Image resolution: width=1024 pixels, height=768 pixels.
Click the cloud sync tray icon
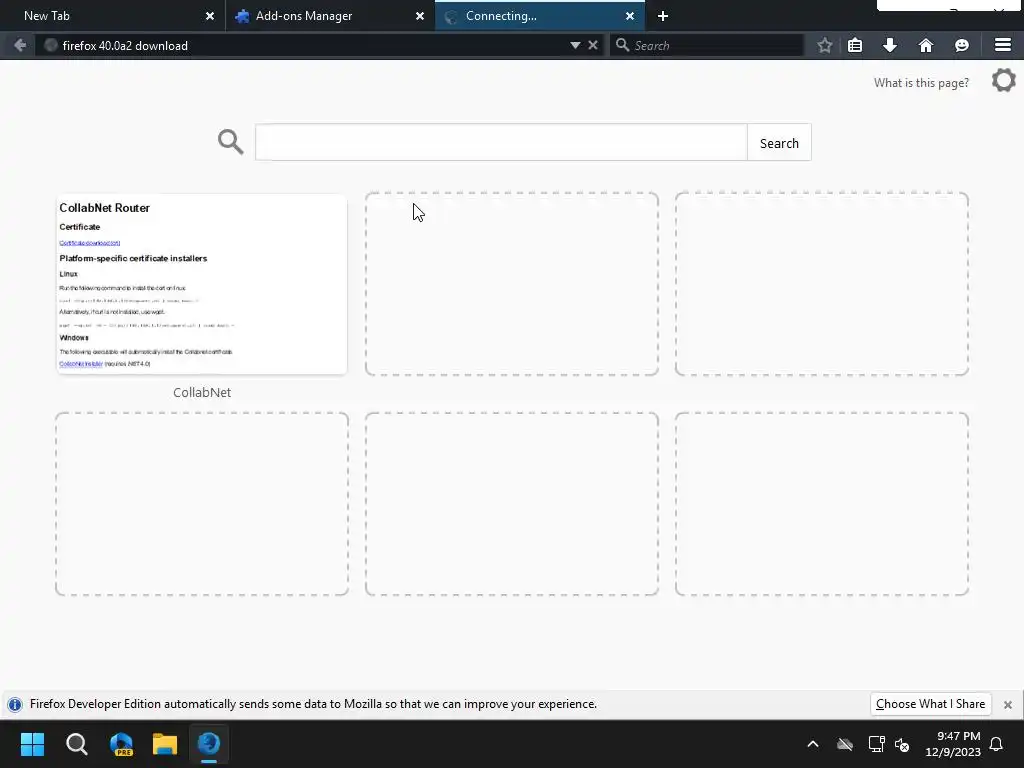pyautogui.click(x=844, y=744)
